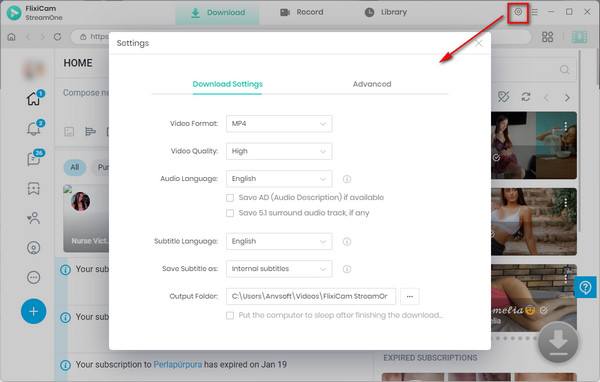
Task: Open the hamburger menu icon
Action: click(535, 12)
